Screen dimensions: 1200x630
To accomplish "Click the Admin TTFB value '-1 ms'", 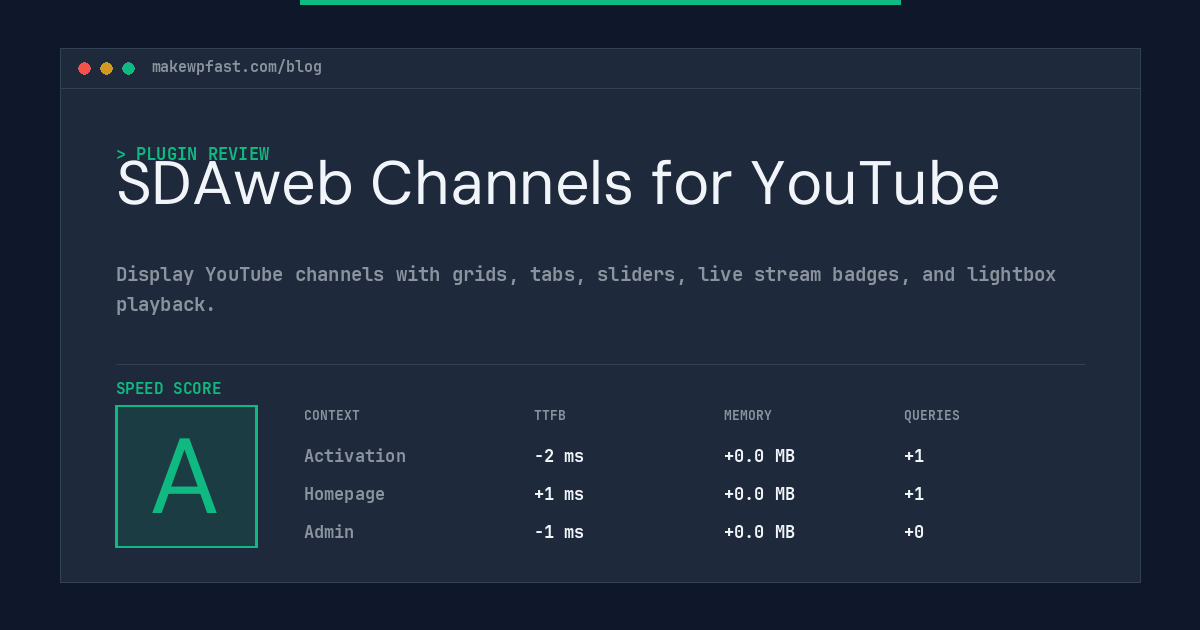I will point(559,532).
